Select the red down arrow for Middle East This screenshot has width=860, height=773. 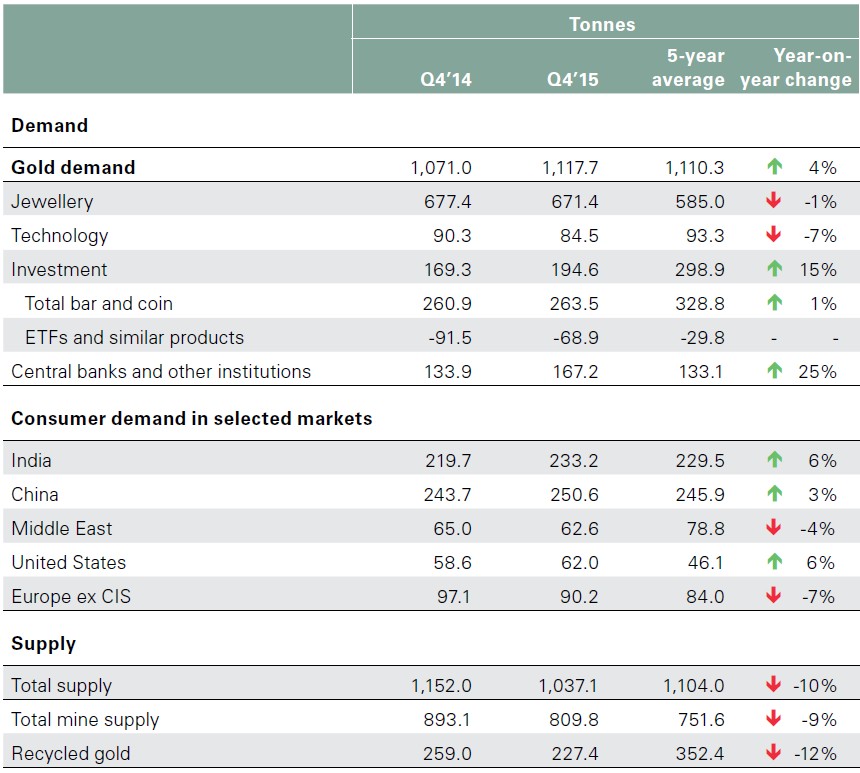click(774, 528)
